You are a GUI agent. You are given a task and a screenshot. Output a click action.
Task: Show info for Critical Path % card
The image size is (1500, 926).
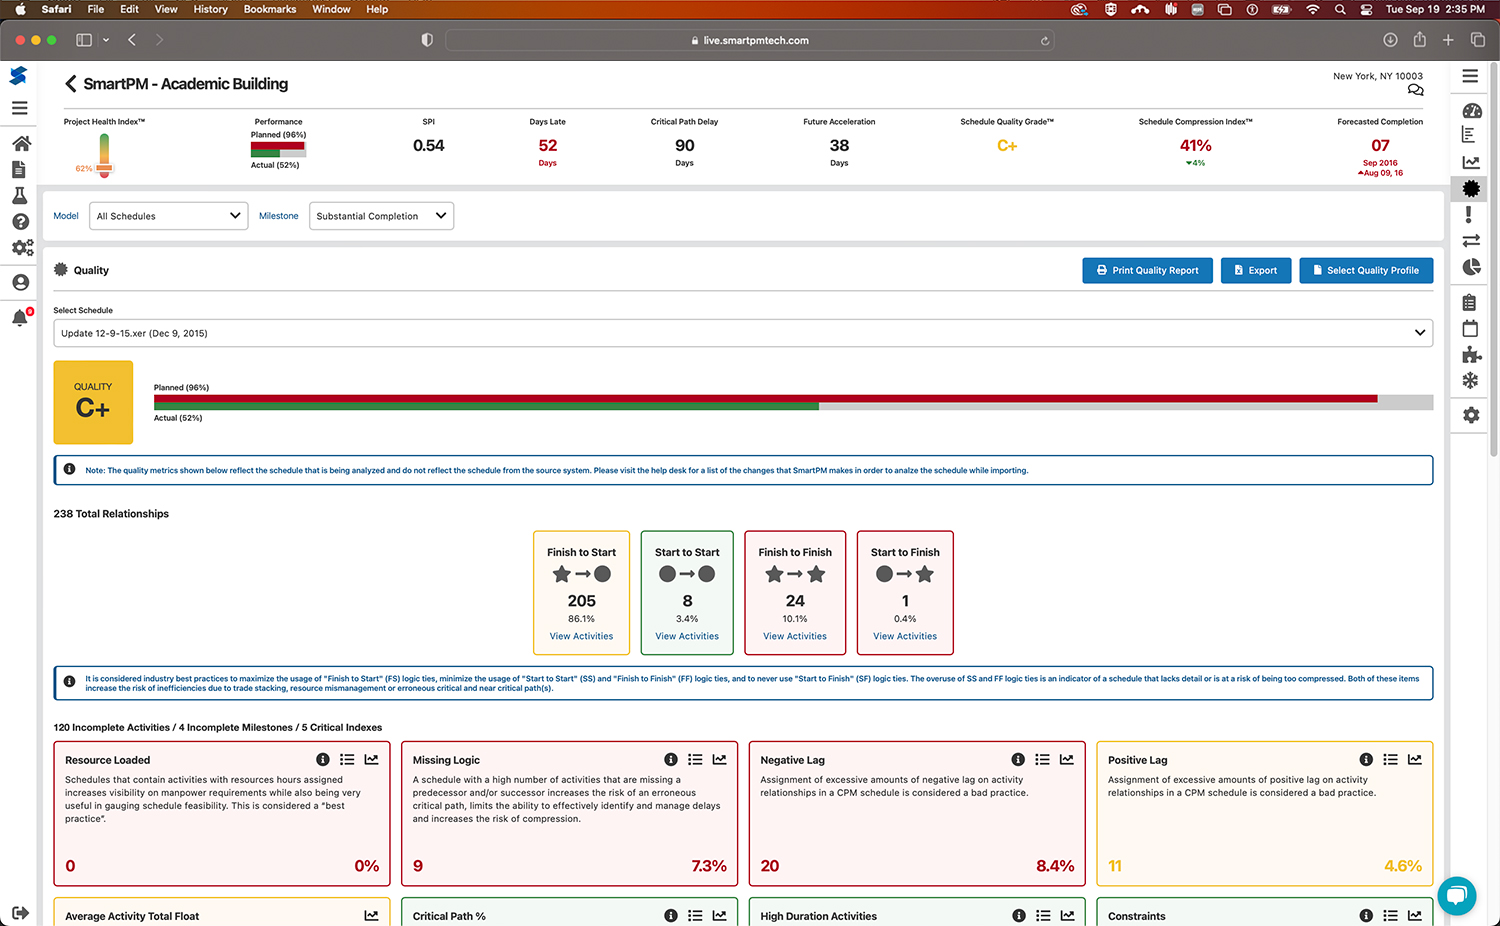[x=671, y=916]
